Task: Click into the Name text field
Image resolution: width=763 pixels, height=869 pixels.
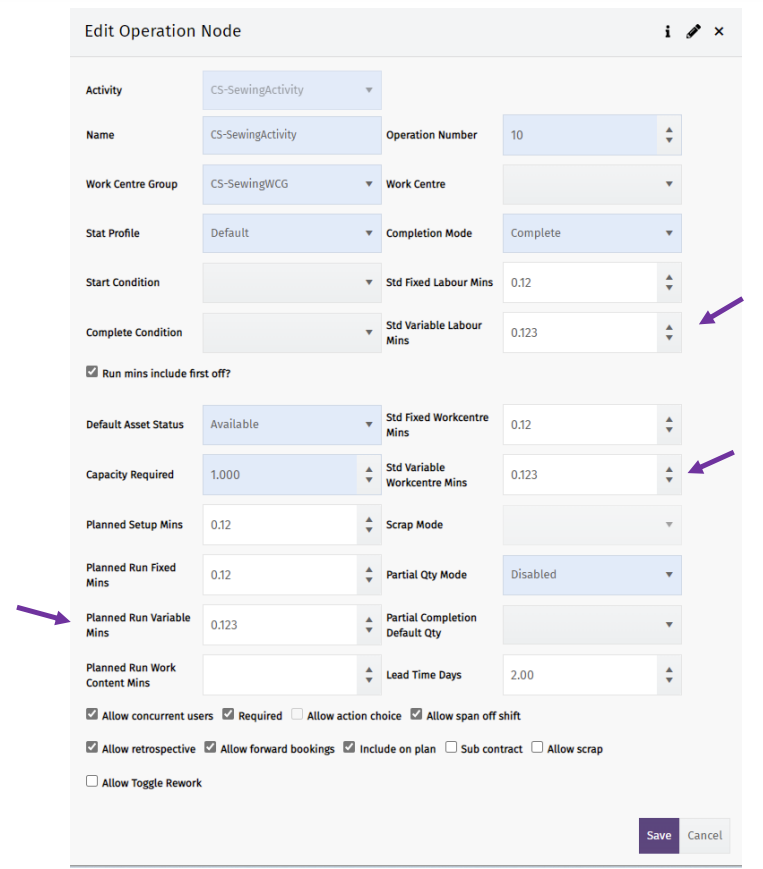Action: click(291, 135)
